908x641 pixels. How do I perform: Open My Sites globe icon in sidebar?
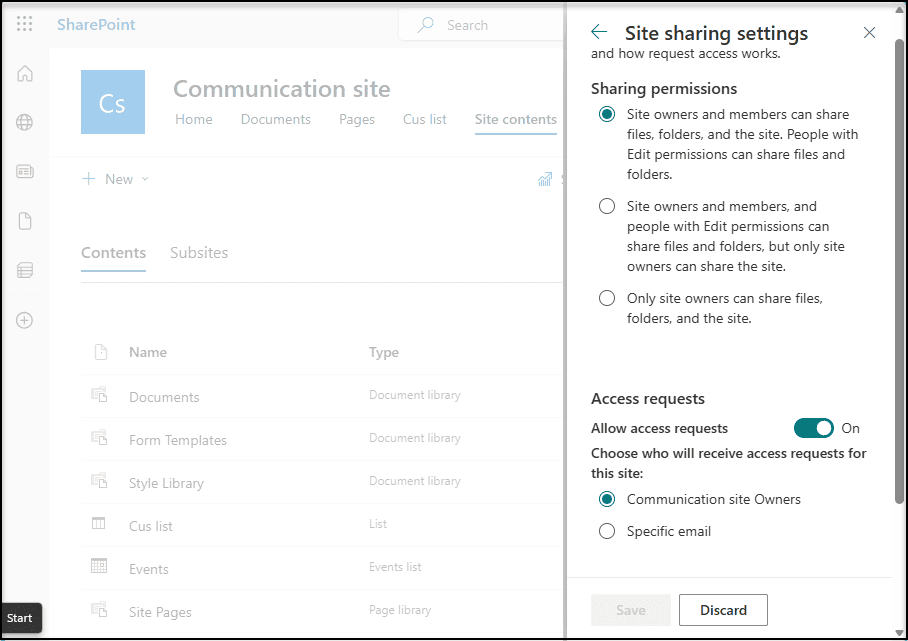24,122
